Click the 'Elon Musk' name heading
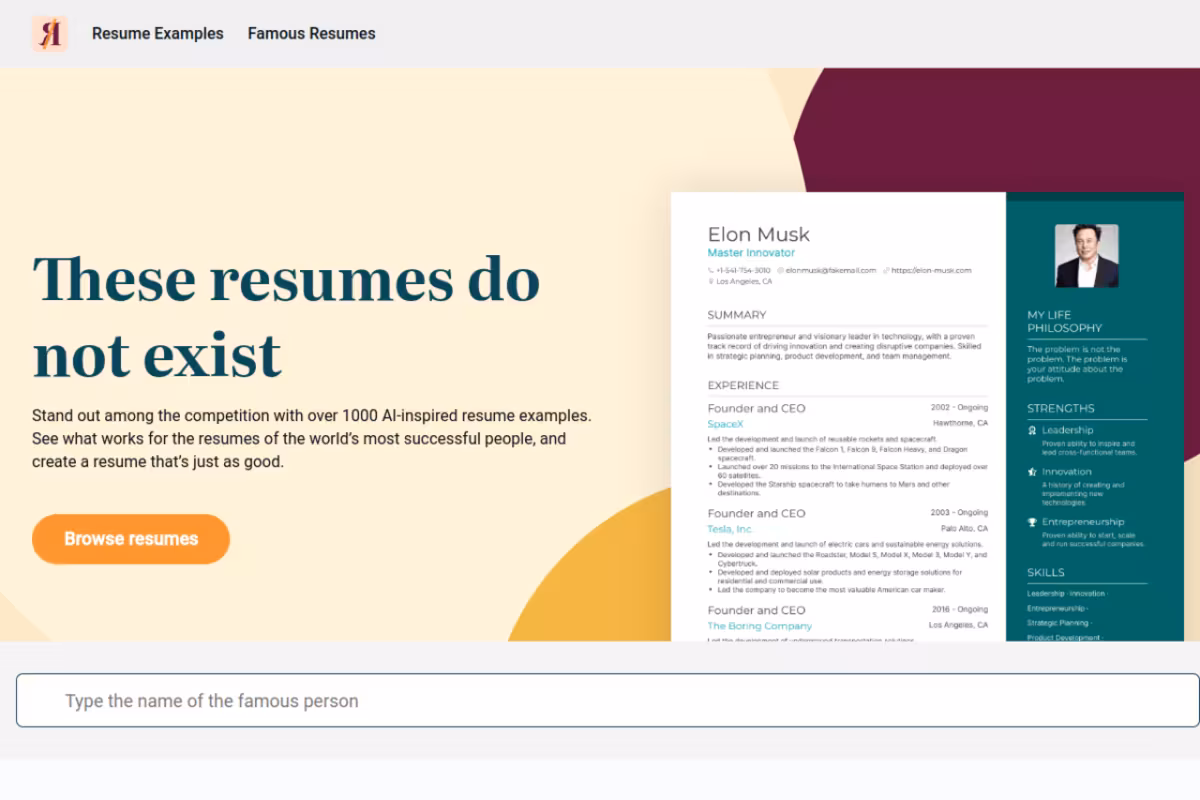Screen dimensions: 1200x800 pos(758,234)
